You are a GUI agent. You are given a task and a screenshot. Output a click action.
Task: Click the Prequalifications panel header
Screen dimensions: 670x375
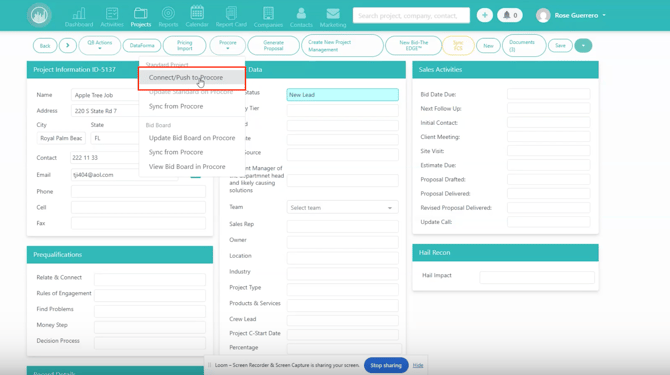(x=120, y=255)
